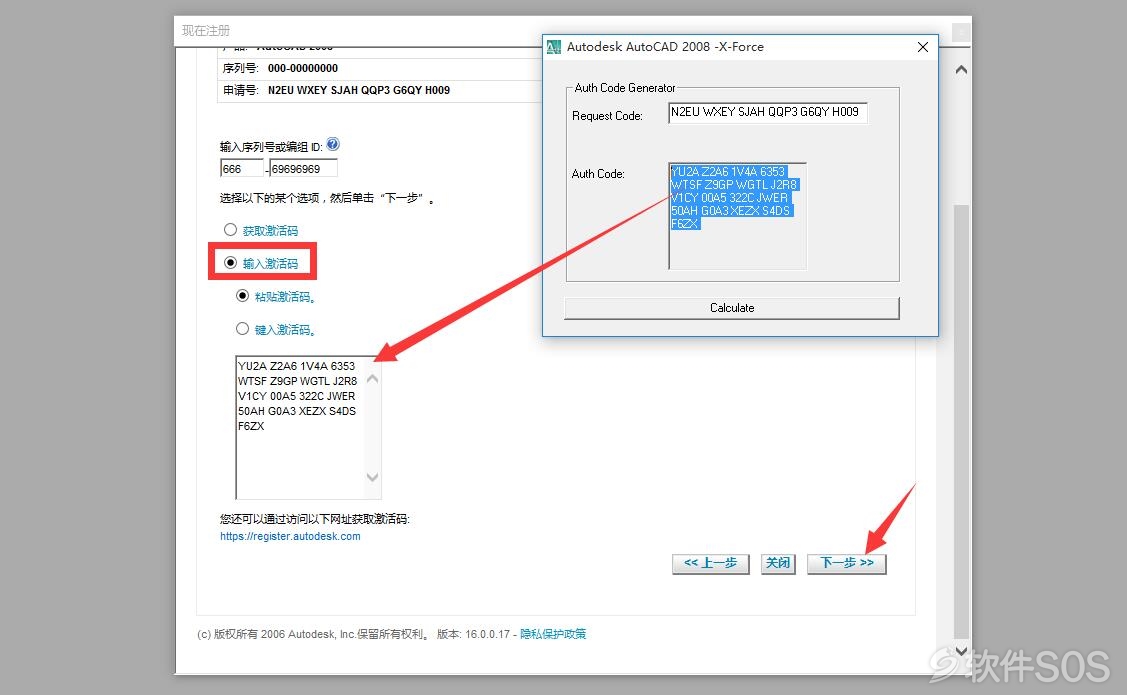The image size is (1127, 695).
Task: Click the registration window scrollbar down arrow
Action: coord(961,651)
